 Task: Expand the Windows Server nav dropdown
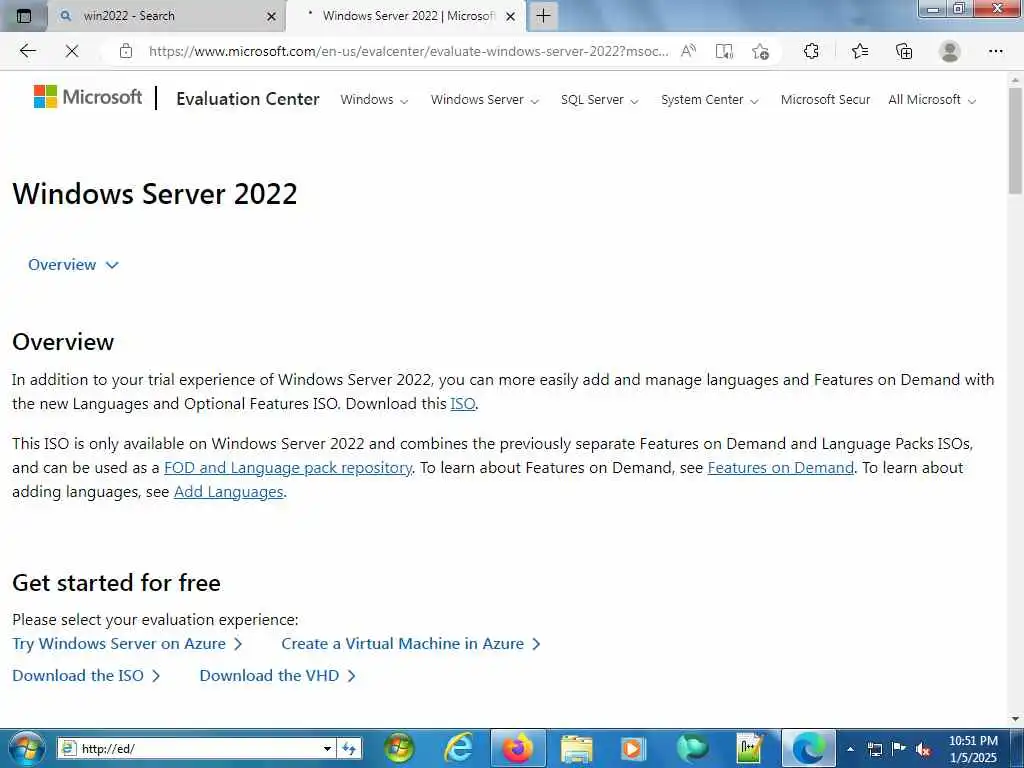485,100
